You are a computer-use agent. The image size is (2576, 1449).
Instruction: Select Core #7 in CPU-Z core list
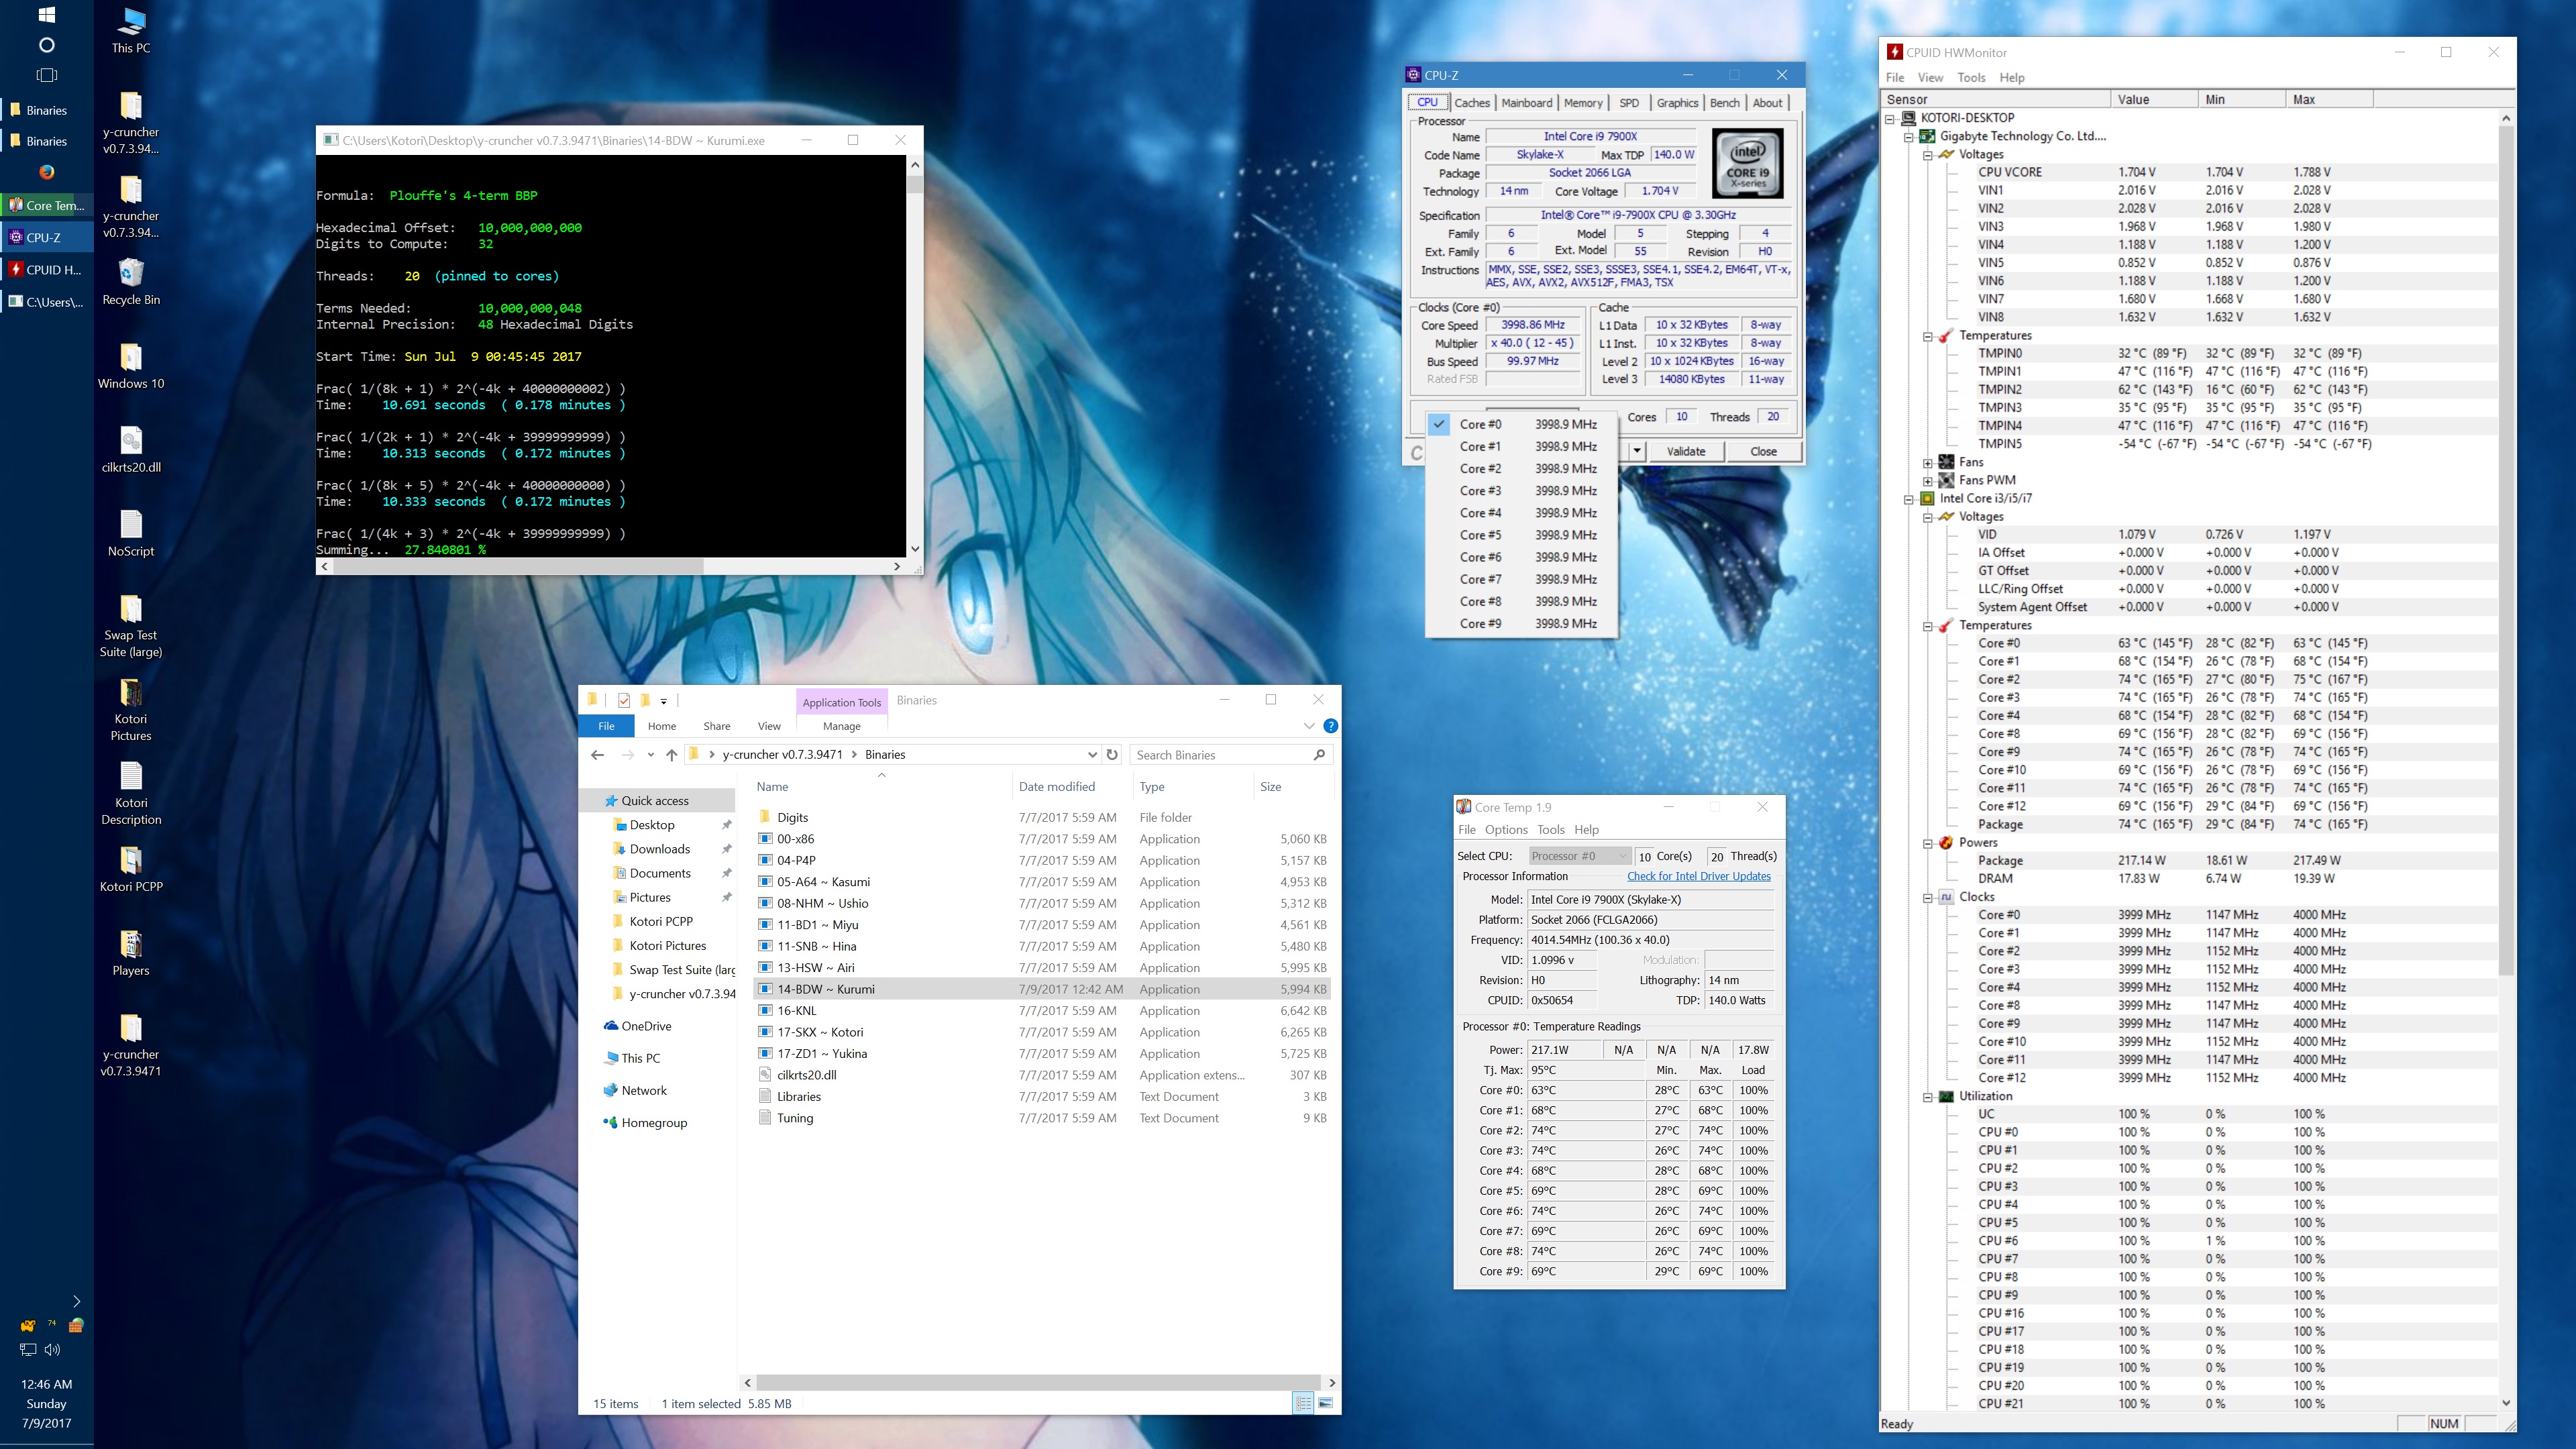[x=1480, y=579]
